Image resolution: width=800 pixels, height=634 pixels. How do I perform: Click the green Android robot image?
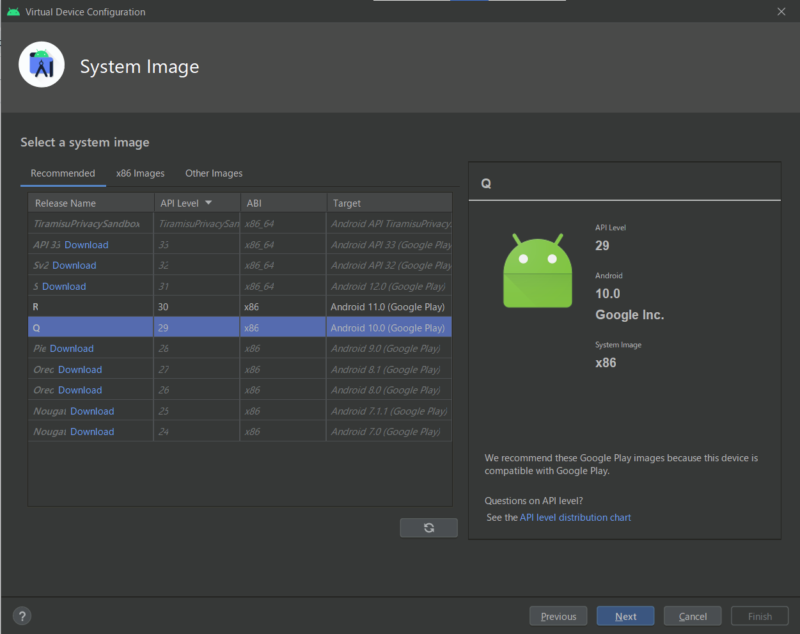(537, 270)
